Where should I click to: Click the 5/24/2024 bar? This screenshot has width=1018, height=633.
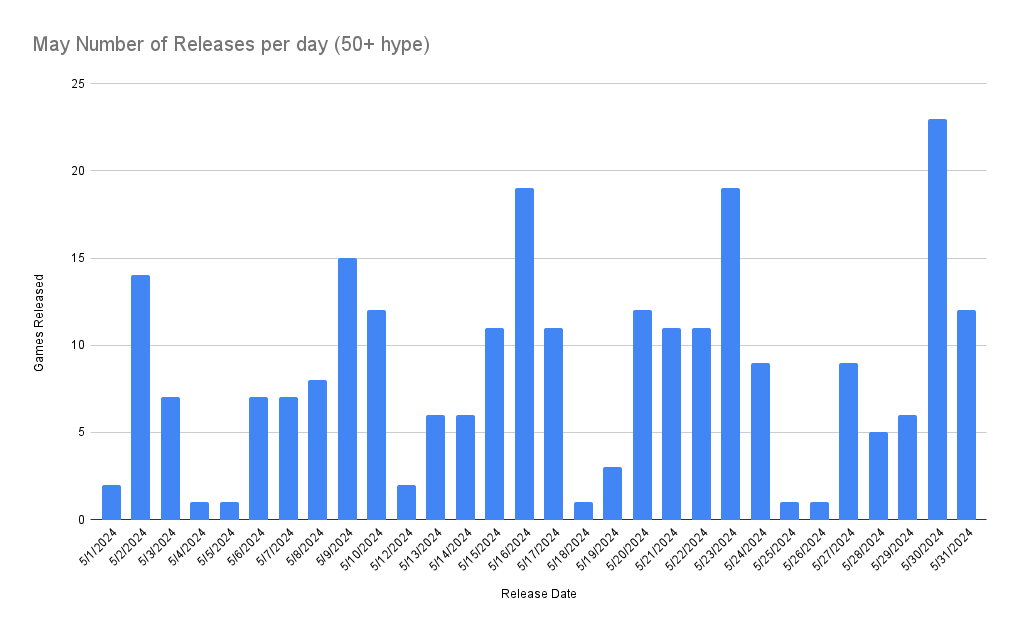(x=760, y=441)
